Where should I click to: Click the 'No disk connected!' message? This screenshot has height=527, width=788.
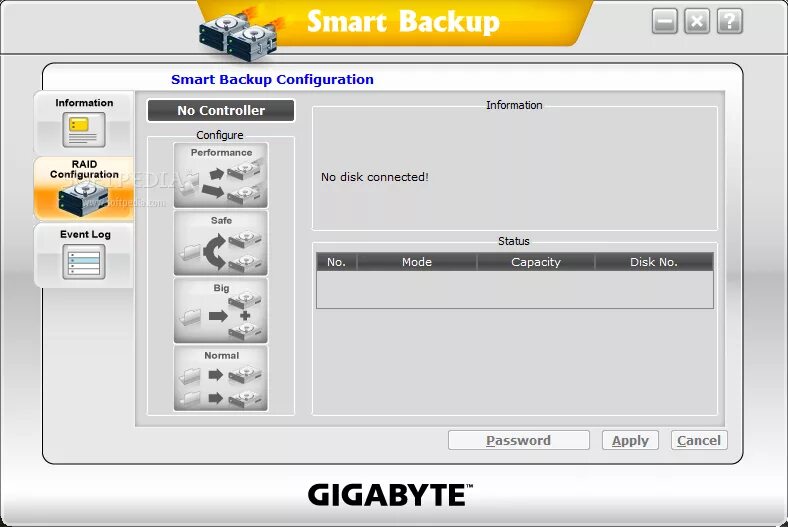[375, 177]
